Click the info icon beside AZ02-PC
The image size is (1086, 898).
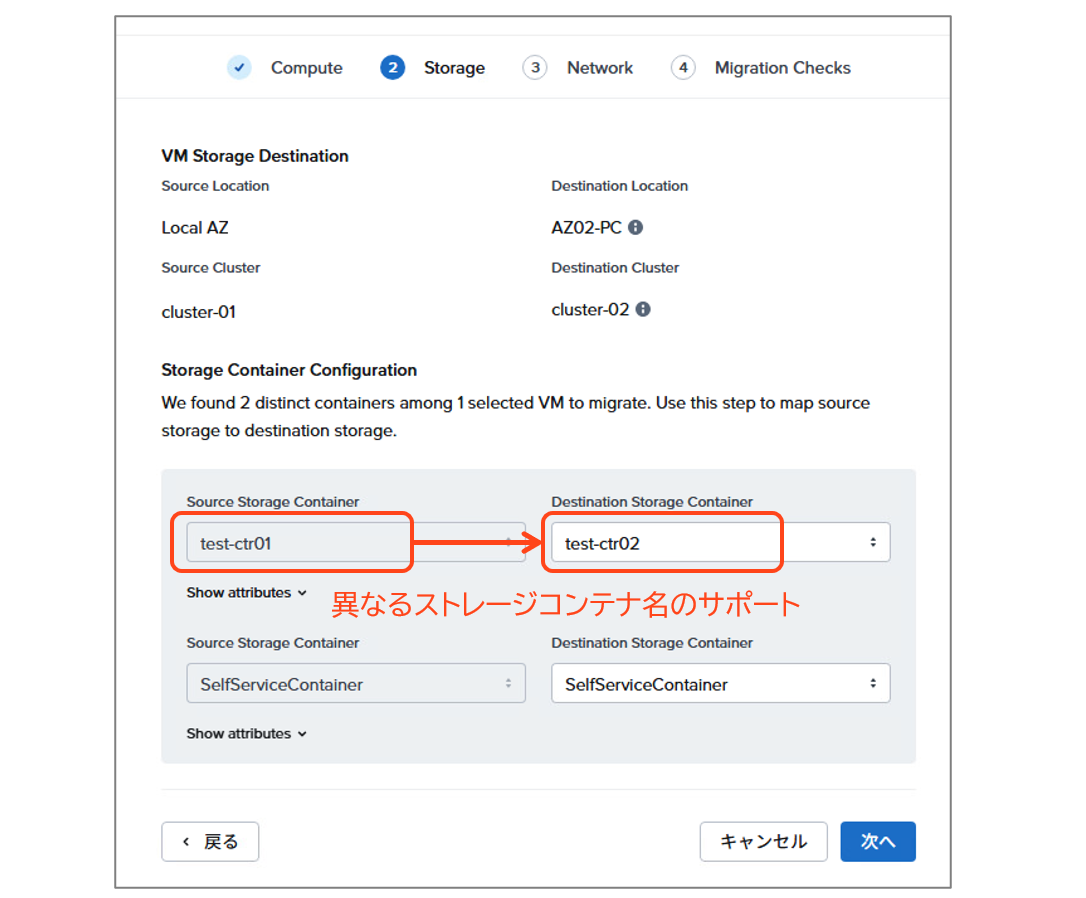click(635, 227)
